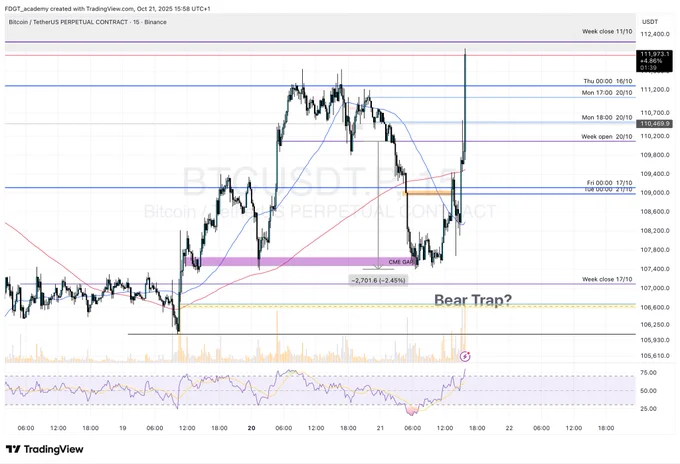Click 106,250.0 on the price axis
680x464 pixels.
point(655,324)
